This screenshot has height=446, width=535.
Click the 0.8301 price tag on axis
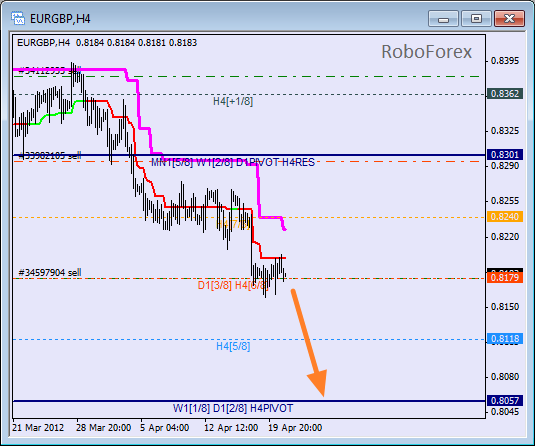pos(505,155)
